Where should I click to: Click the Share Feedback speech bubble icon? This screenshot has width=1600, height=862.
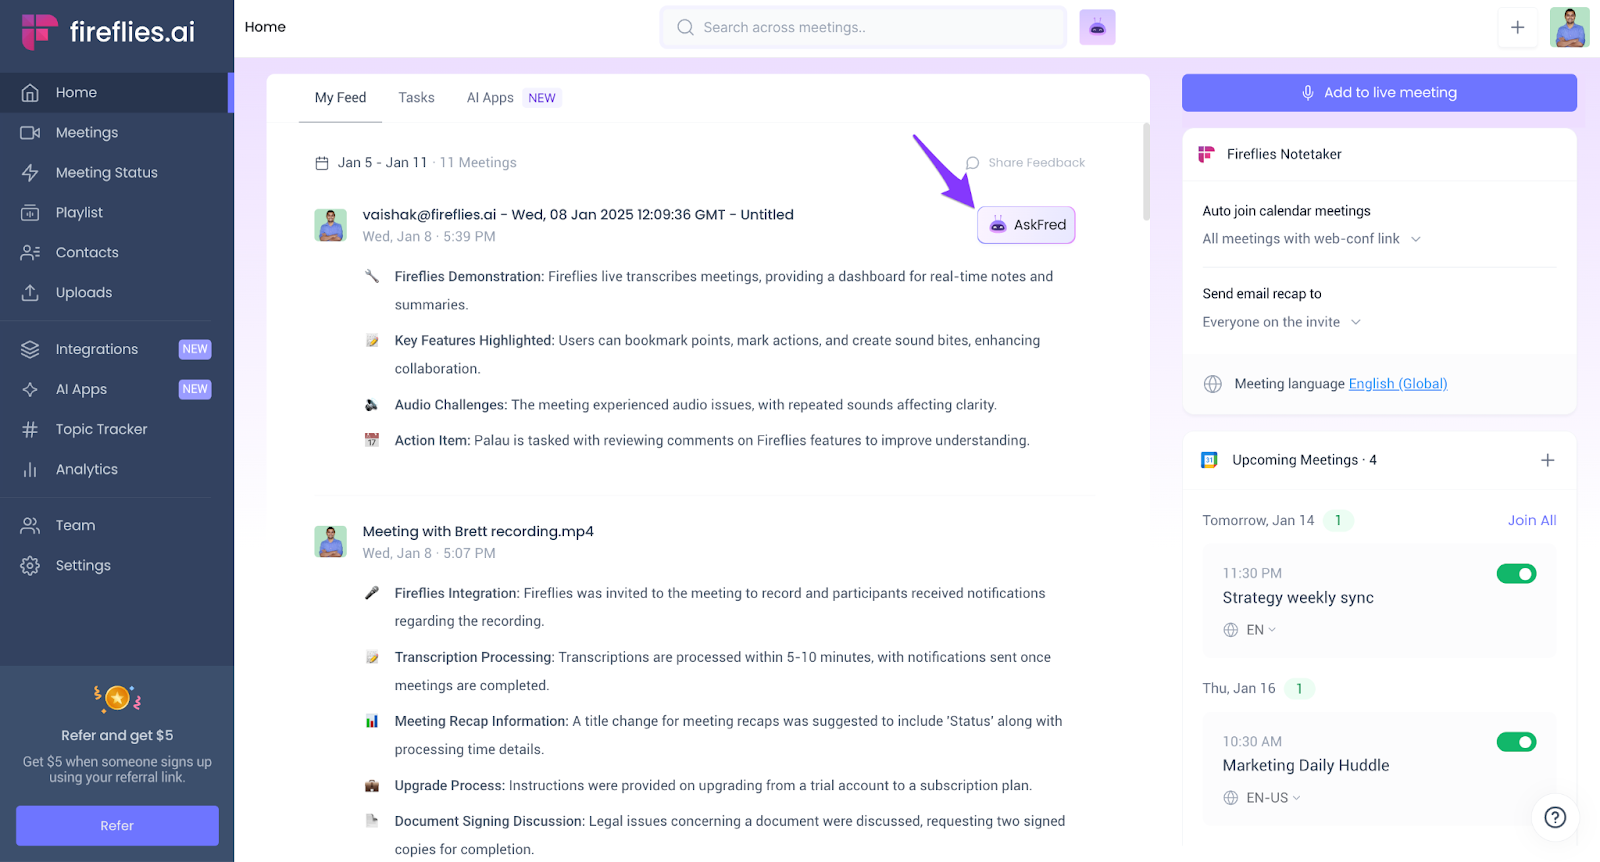(972, 163)
